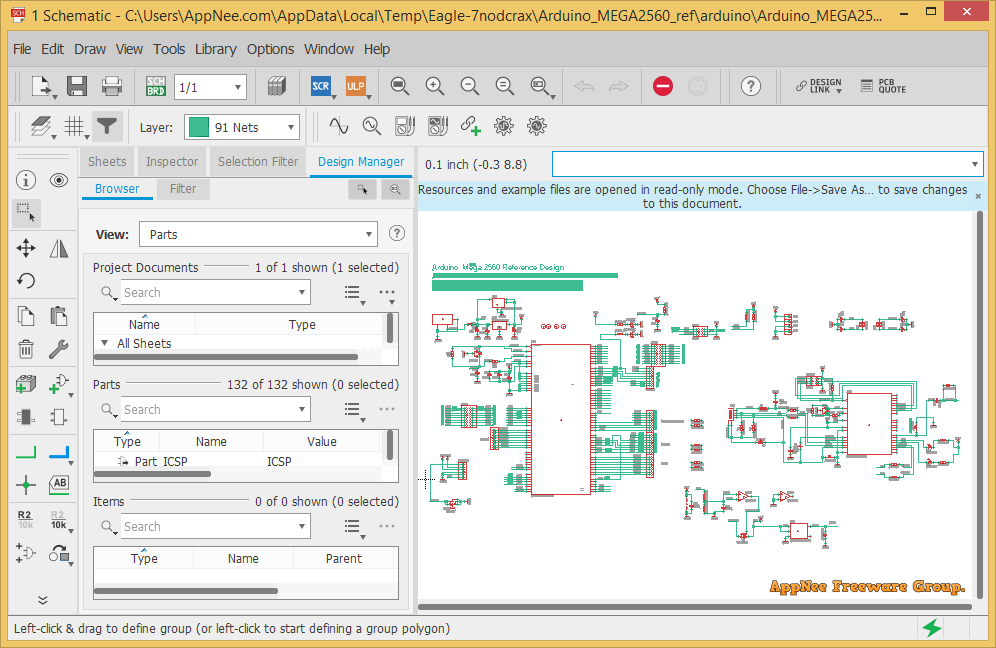Click the Parts list horizontal scrollbar
The height and width of the screenshot is (648, 996).
click(152, 474)
